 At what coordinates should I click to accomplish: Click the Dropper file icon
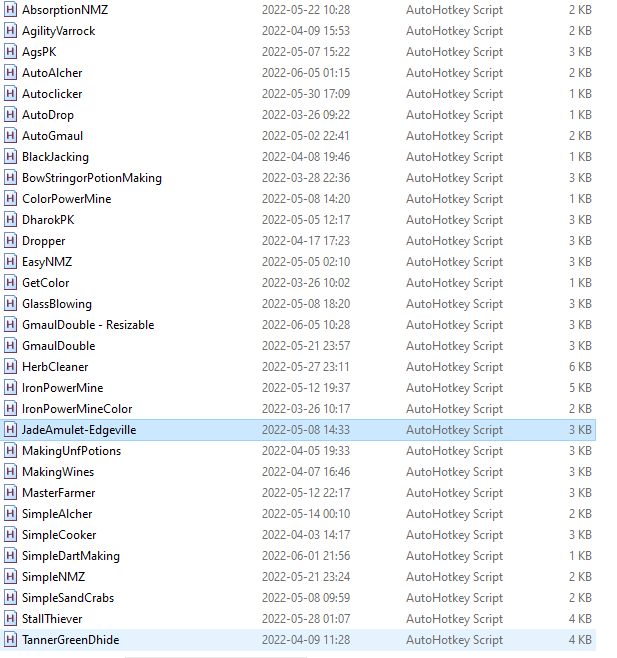click(10, 240)
